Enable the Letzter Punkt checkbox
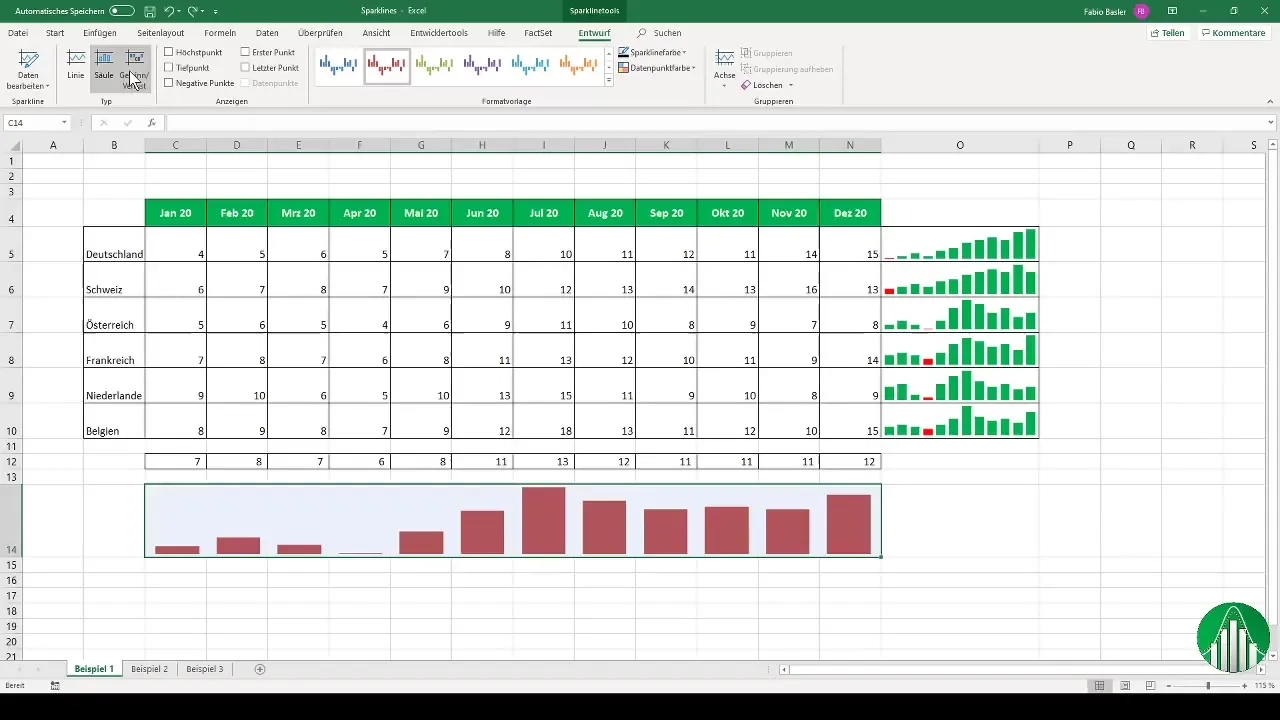The image size is (1280, 720). tap(246, 68)
